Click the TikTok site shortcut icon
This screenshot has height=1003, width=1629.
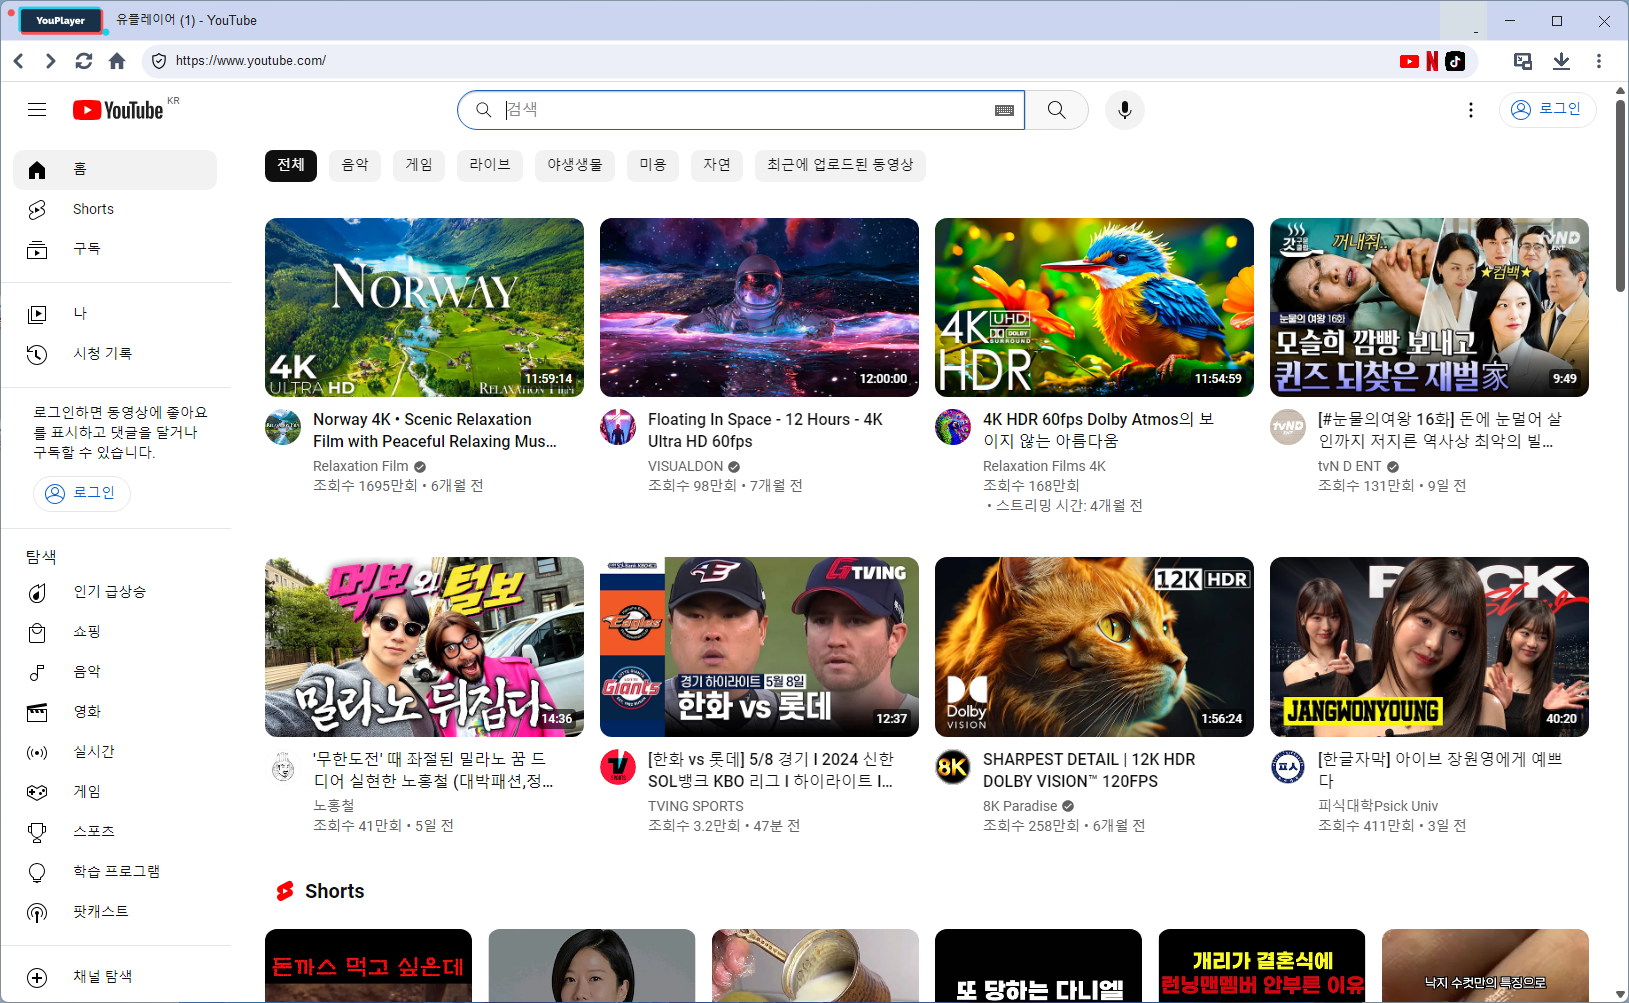[1455, 61]
